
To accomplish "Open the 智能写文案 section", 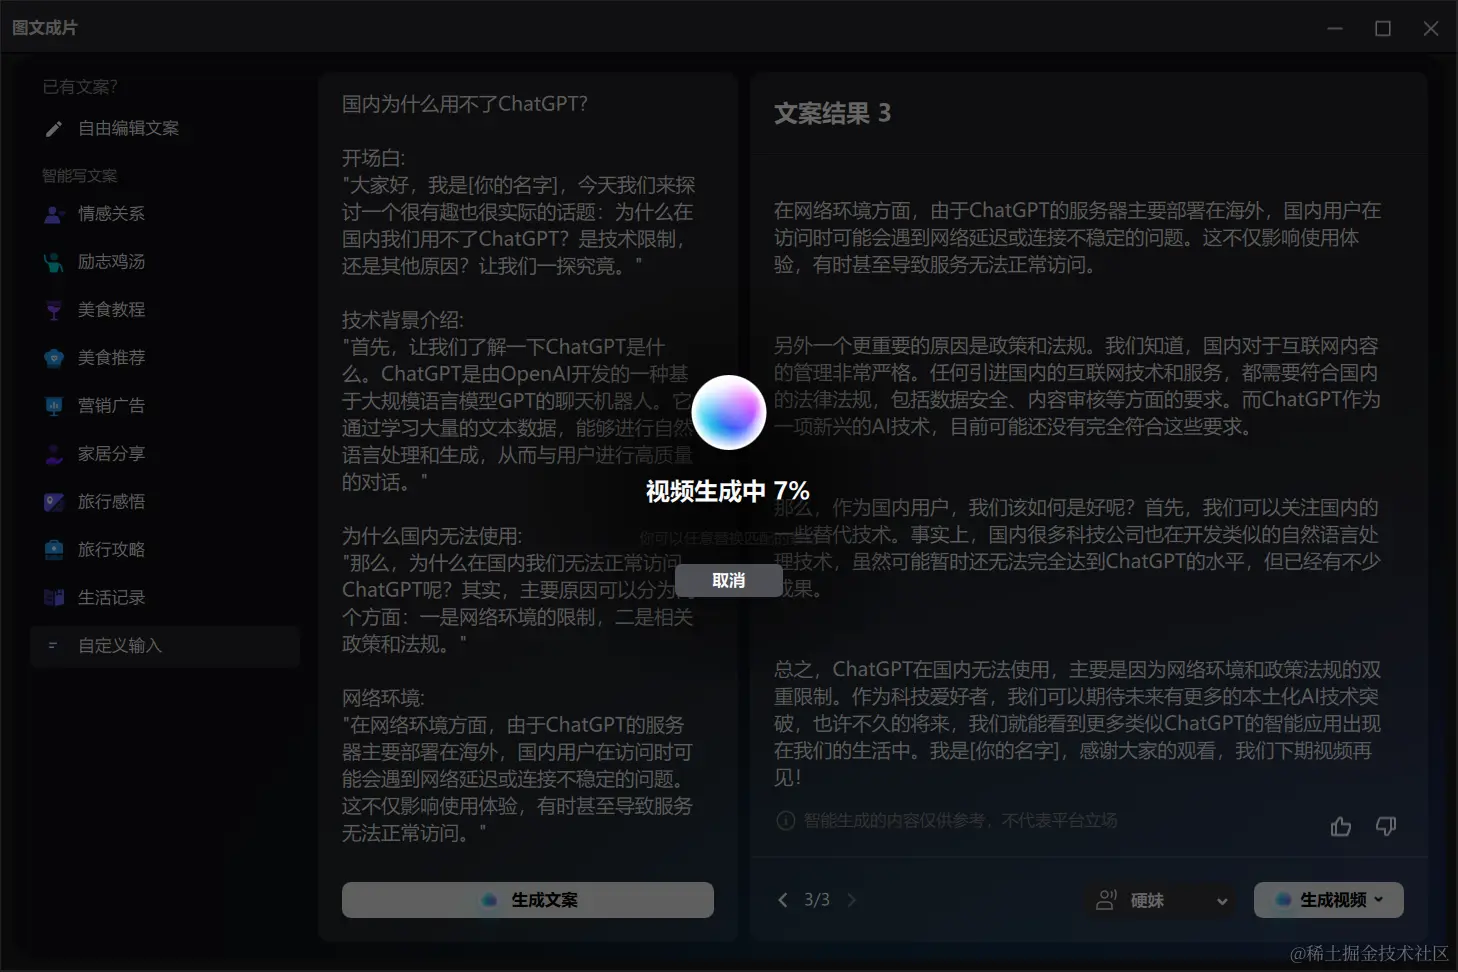I will pyautogui.click(x=79, y=175).
